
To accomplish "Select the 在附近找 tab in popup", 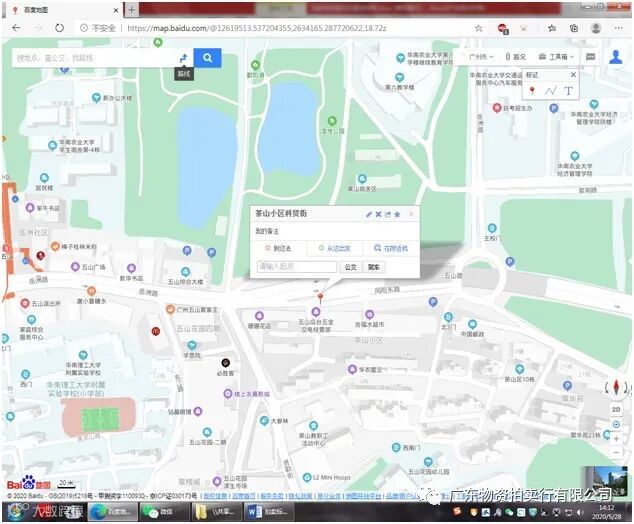I will [391, 248].
